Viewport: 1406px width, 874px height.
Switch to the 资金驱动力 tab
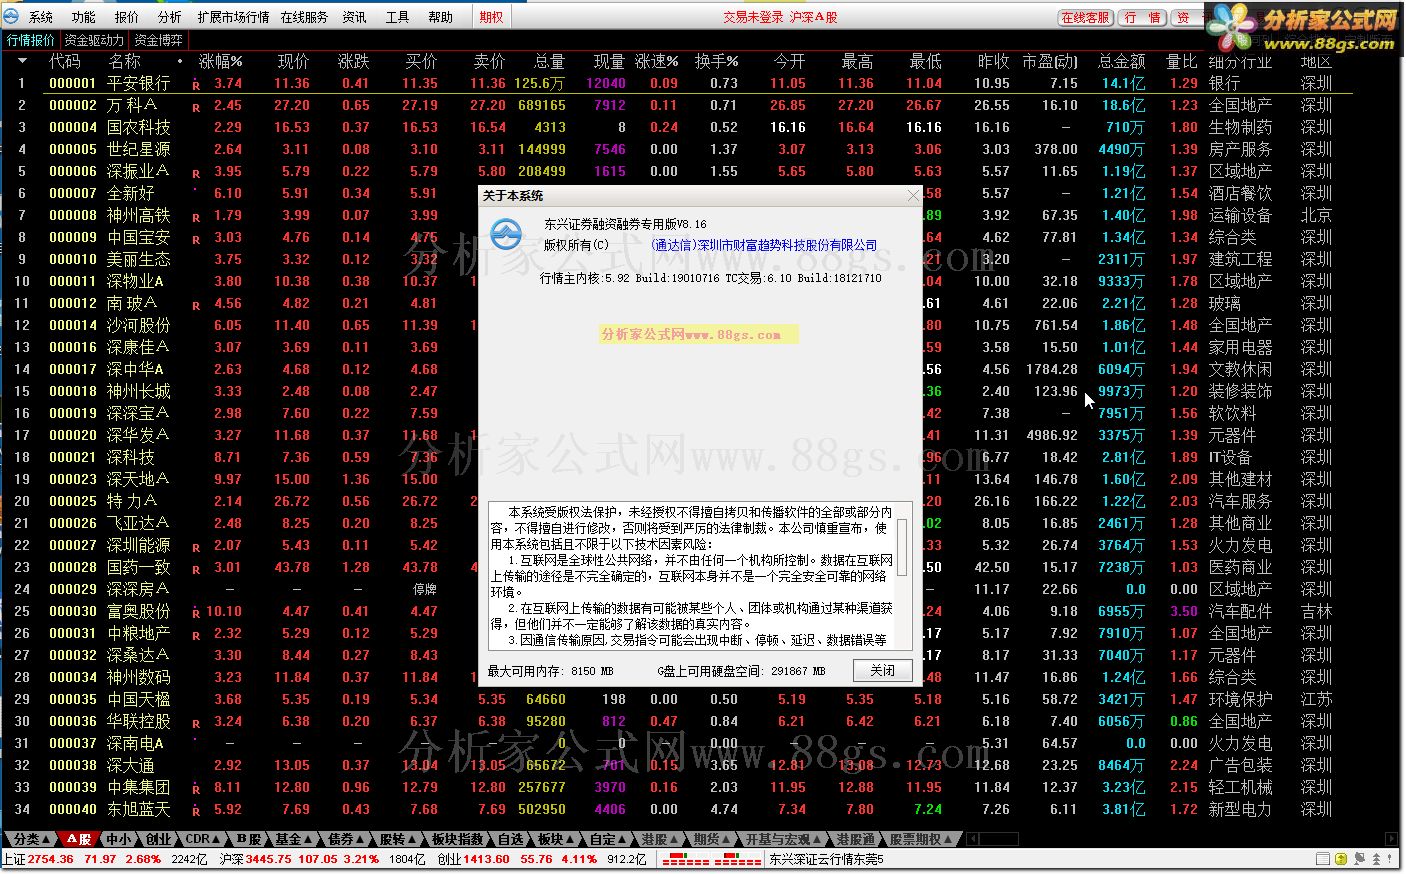coord(94,40)
